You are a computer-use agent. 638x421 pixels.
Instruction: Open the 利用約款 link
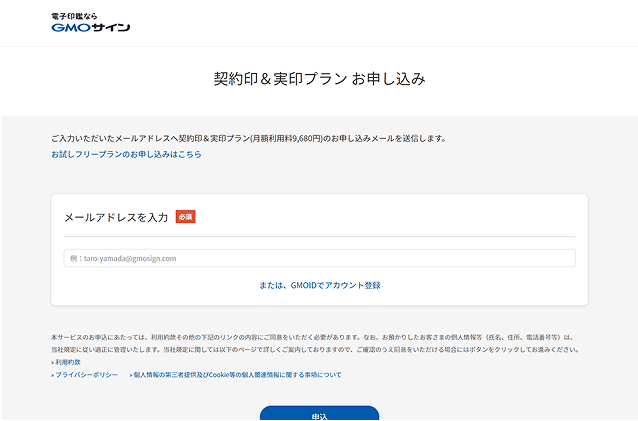coord(66,362)
